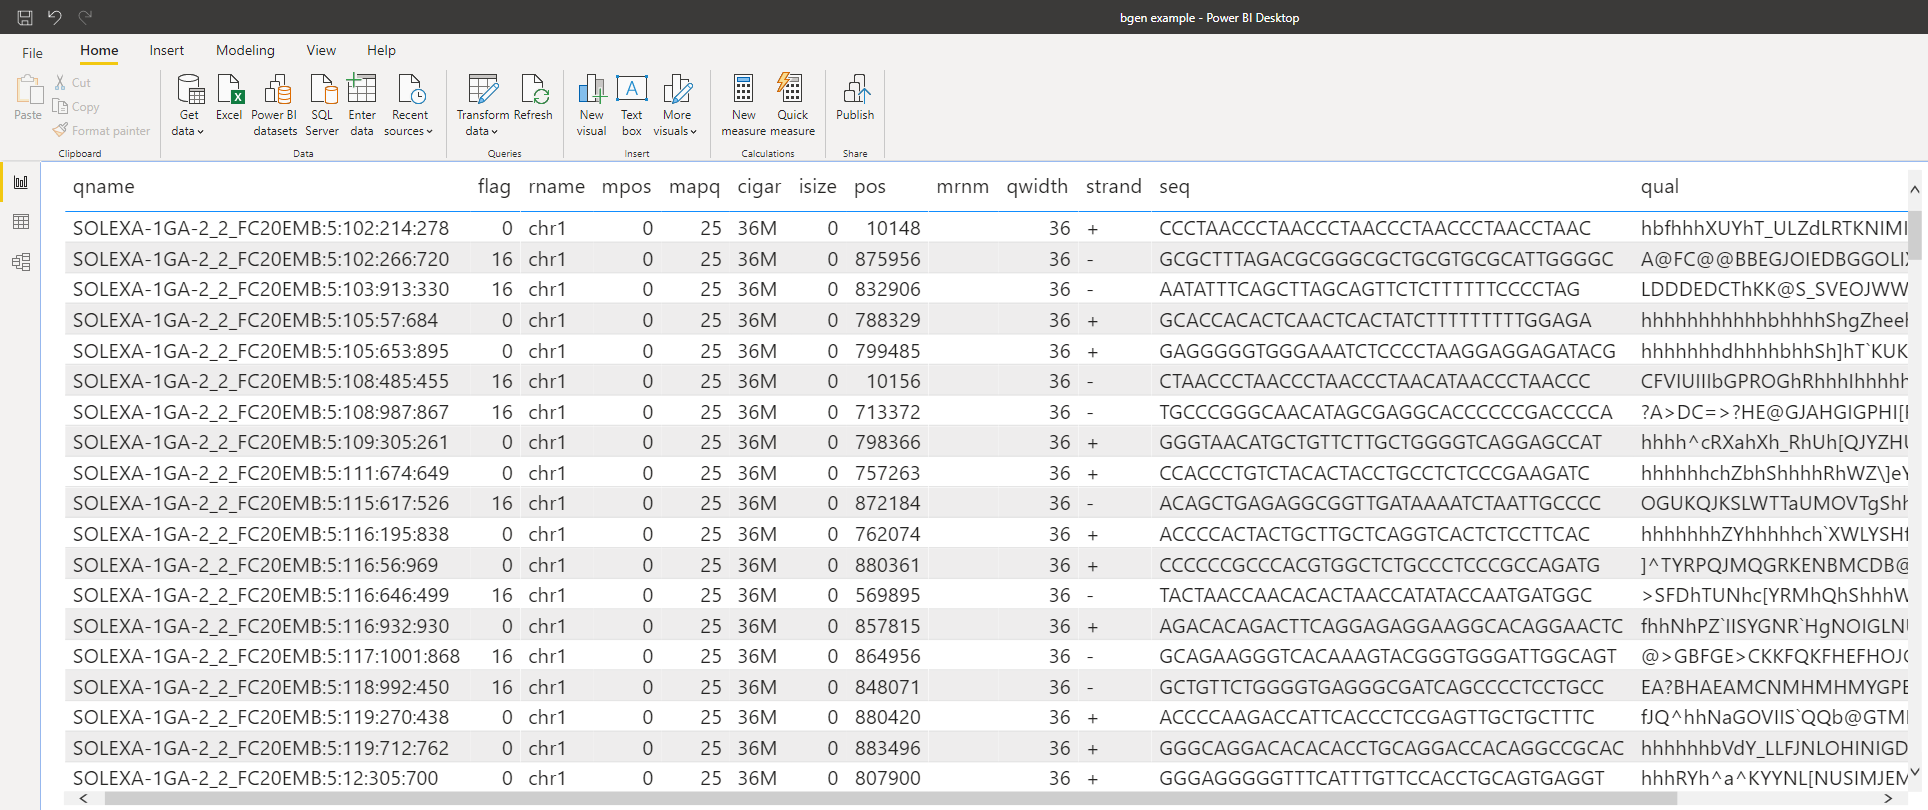The height and width of the screenshot is (810, 1928).
Task: Open Power BI datasets
Action: coord(275,105)
